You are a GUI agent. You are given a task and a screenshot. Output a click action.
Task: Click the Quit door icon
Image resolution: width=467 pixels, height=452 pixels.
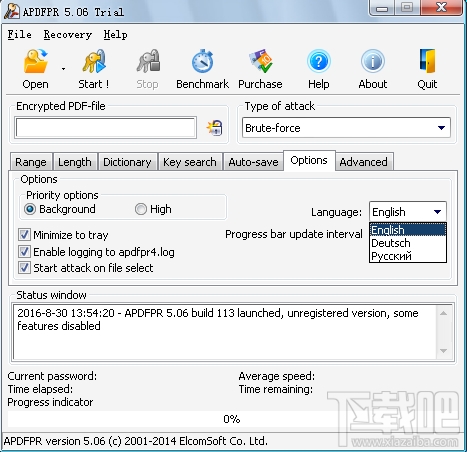pos(427,61)
